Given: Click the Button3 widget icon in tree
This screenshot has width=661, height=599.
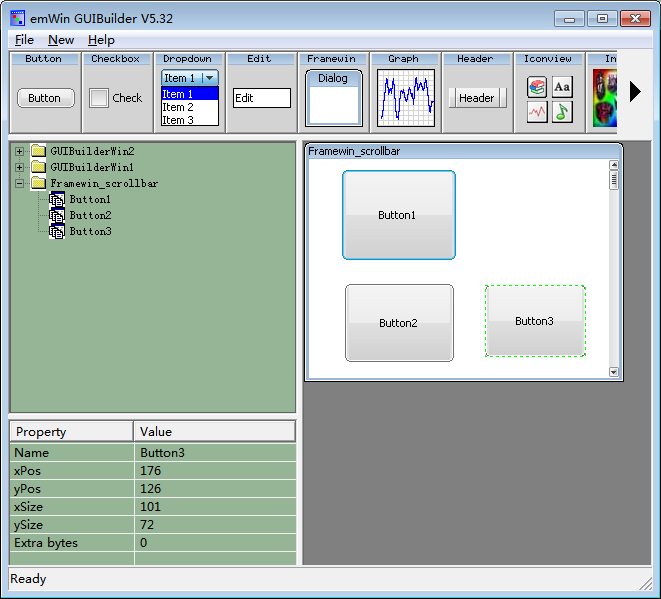Looking at the screenshot, I should (x=57, y=231).
